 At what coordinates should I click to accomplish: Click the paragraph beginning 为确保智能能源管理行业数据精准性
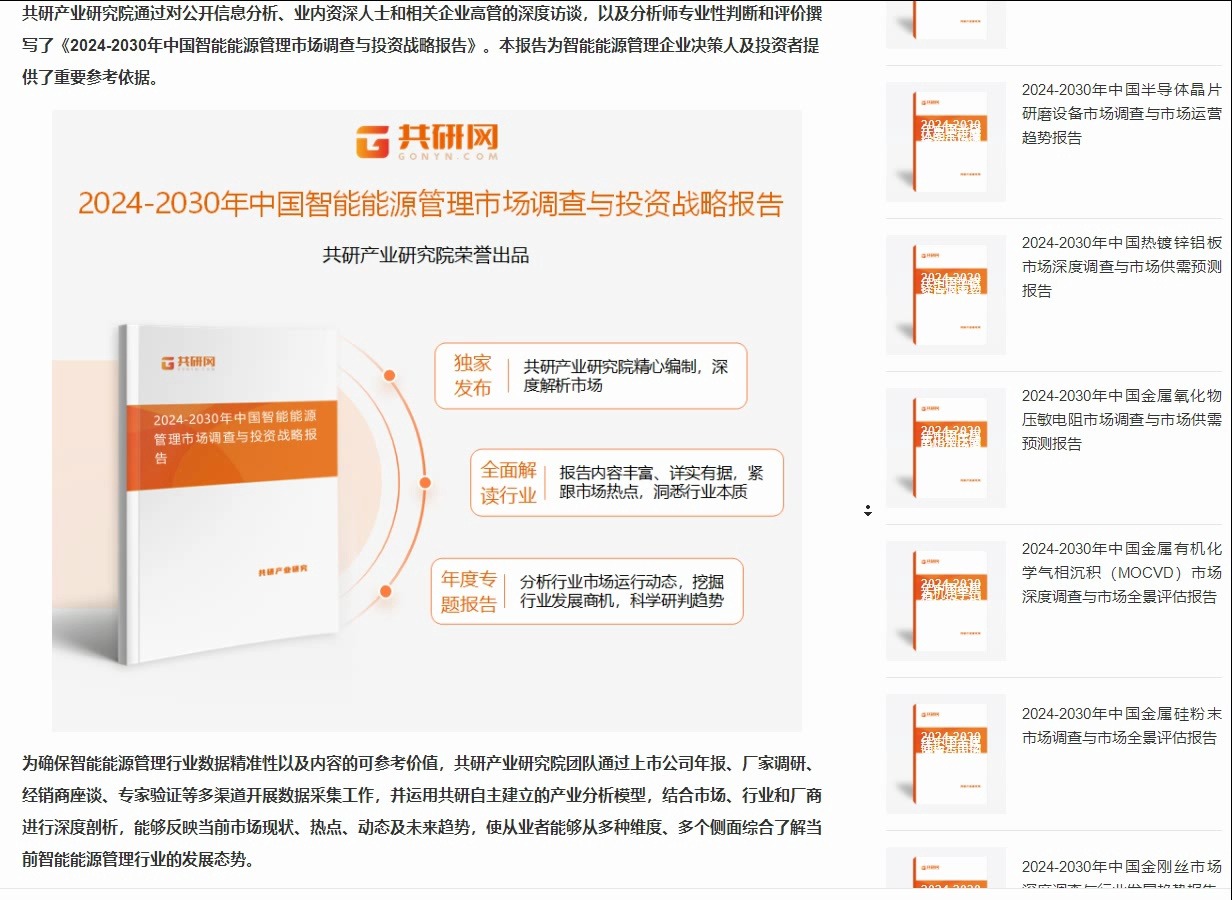coord(422,811)
